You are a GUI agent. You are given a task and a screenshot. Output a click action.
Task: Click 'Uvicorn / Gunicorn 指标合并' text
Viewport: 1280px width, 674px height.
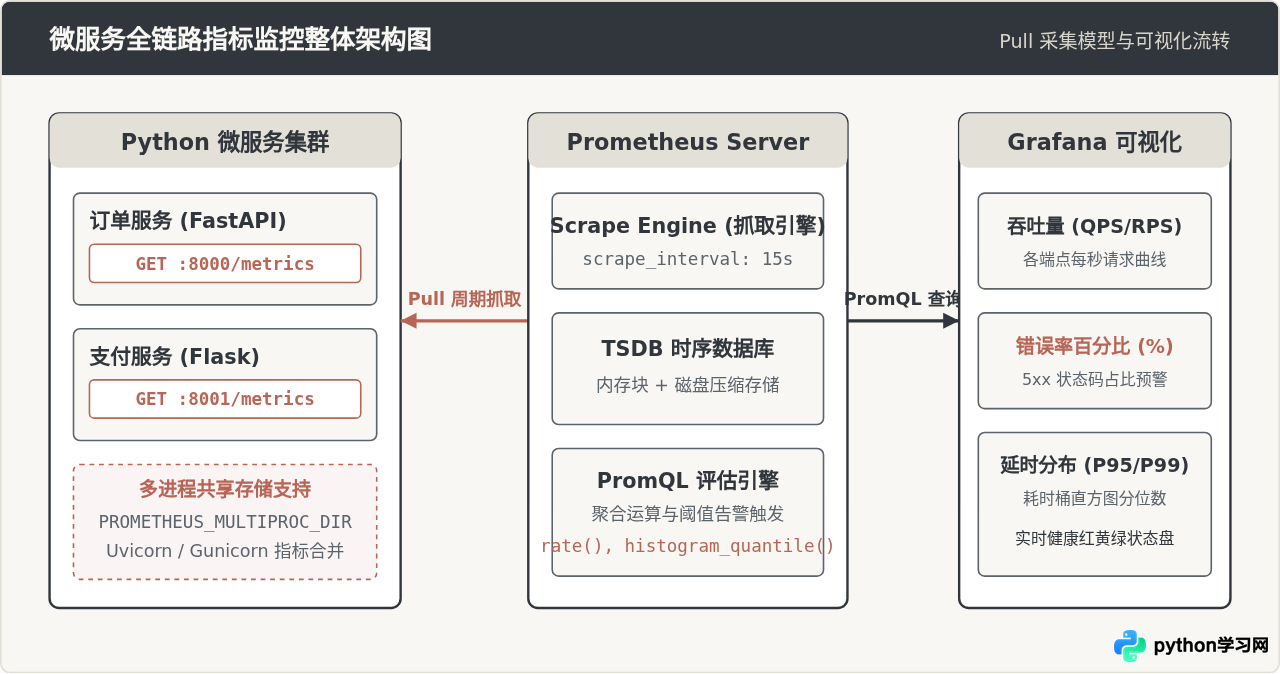click(x=225, y=551)
